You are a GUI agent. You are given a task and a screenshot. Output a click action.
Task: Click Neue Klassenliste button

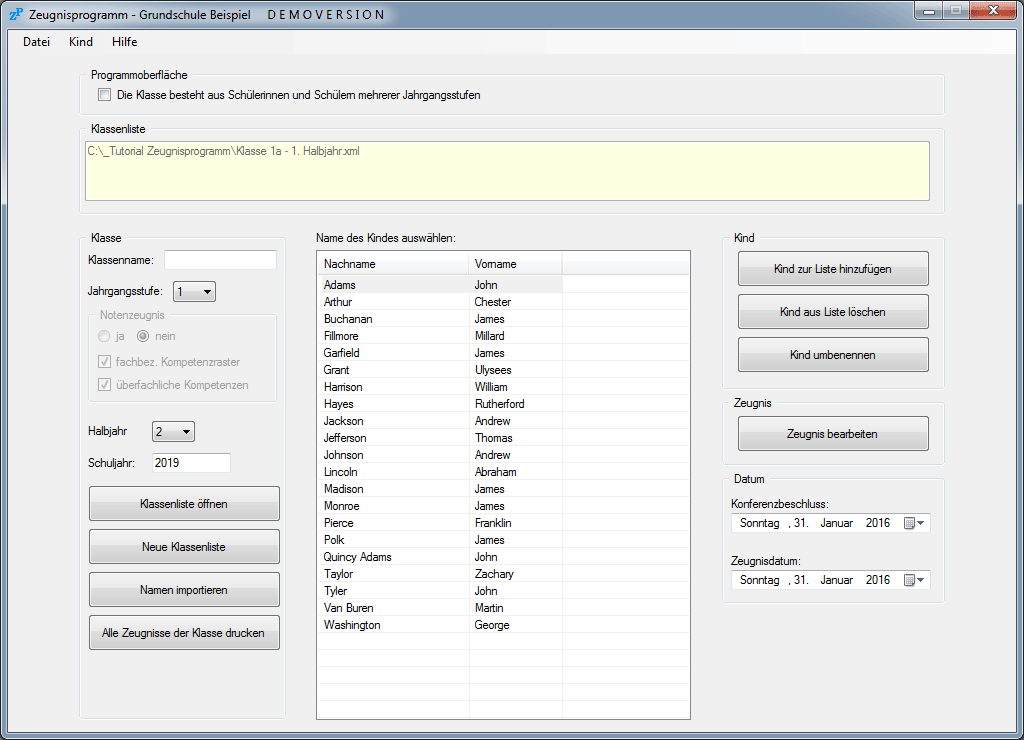click(x=184, y=547)
